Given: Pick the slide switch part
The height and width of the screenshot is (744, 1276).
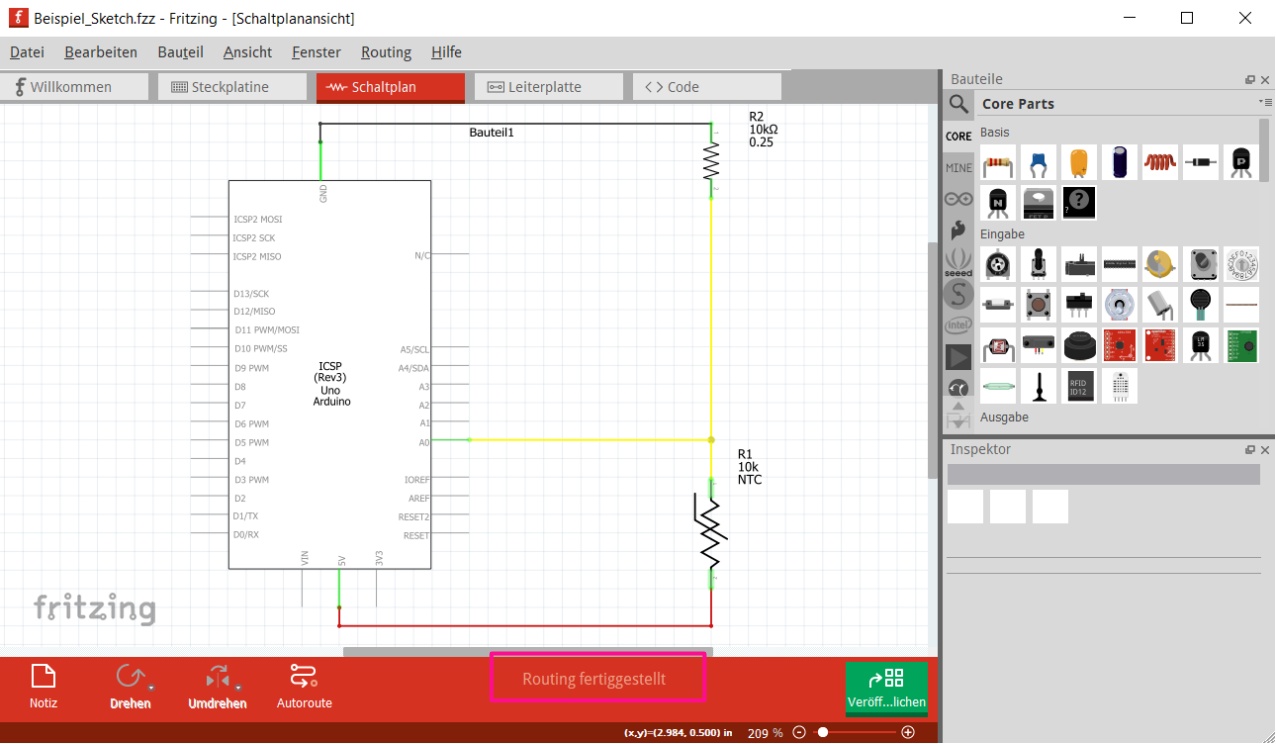Looking at the screenshot, I should pos(1079,304).
